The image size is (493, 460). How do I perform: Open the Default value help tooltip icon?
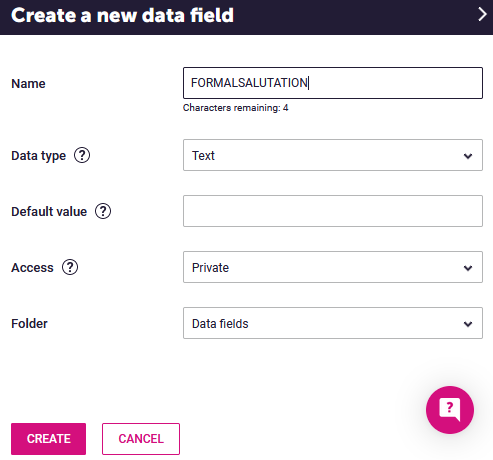pyautogui.click(x=103, y=211)
